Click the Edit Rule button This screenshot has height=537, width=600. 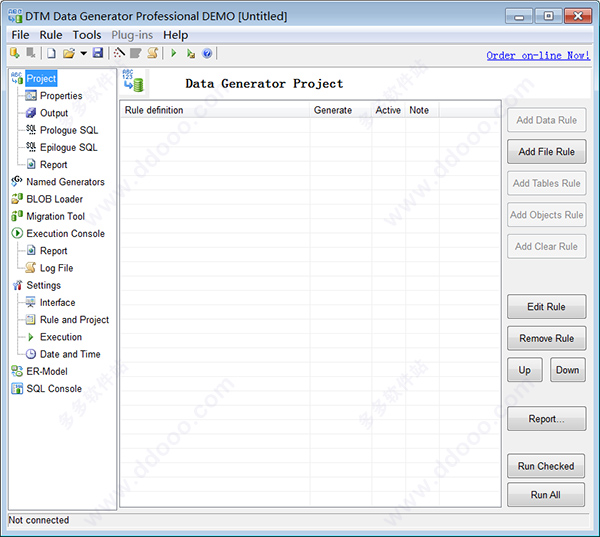click(546, 307)
